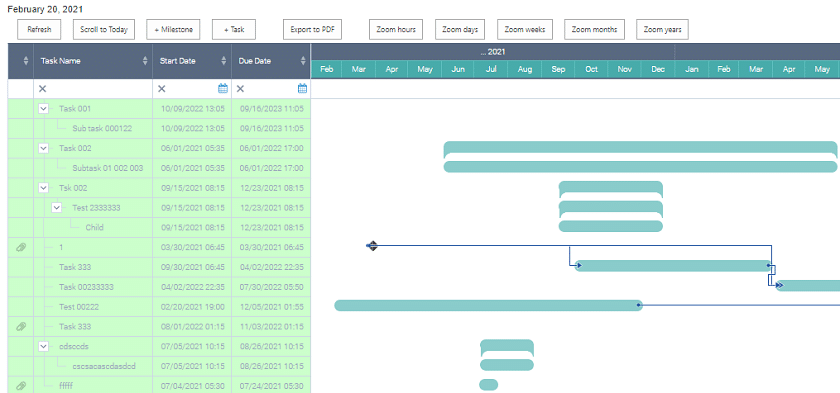Click the small fffff Gantt bar

pyautogui.click(x=489, y=384)
